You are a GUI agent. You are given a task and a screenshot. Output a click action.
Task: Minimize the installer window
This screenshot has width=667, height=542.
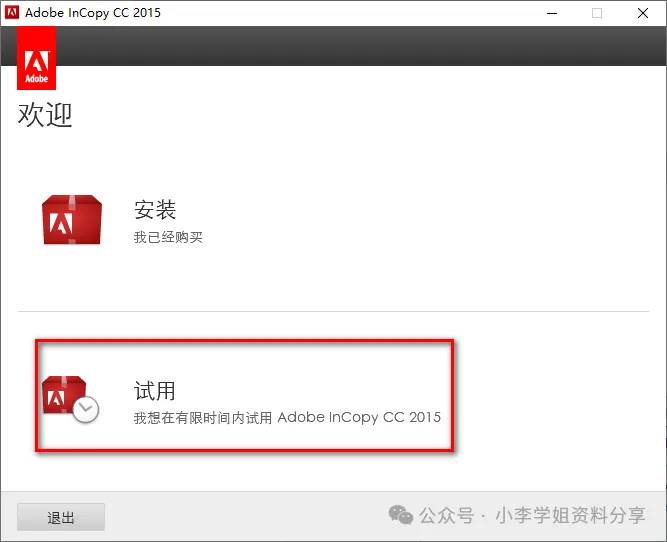pyautogui.click(x=552, y=13)
